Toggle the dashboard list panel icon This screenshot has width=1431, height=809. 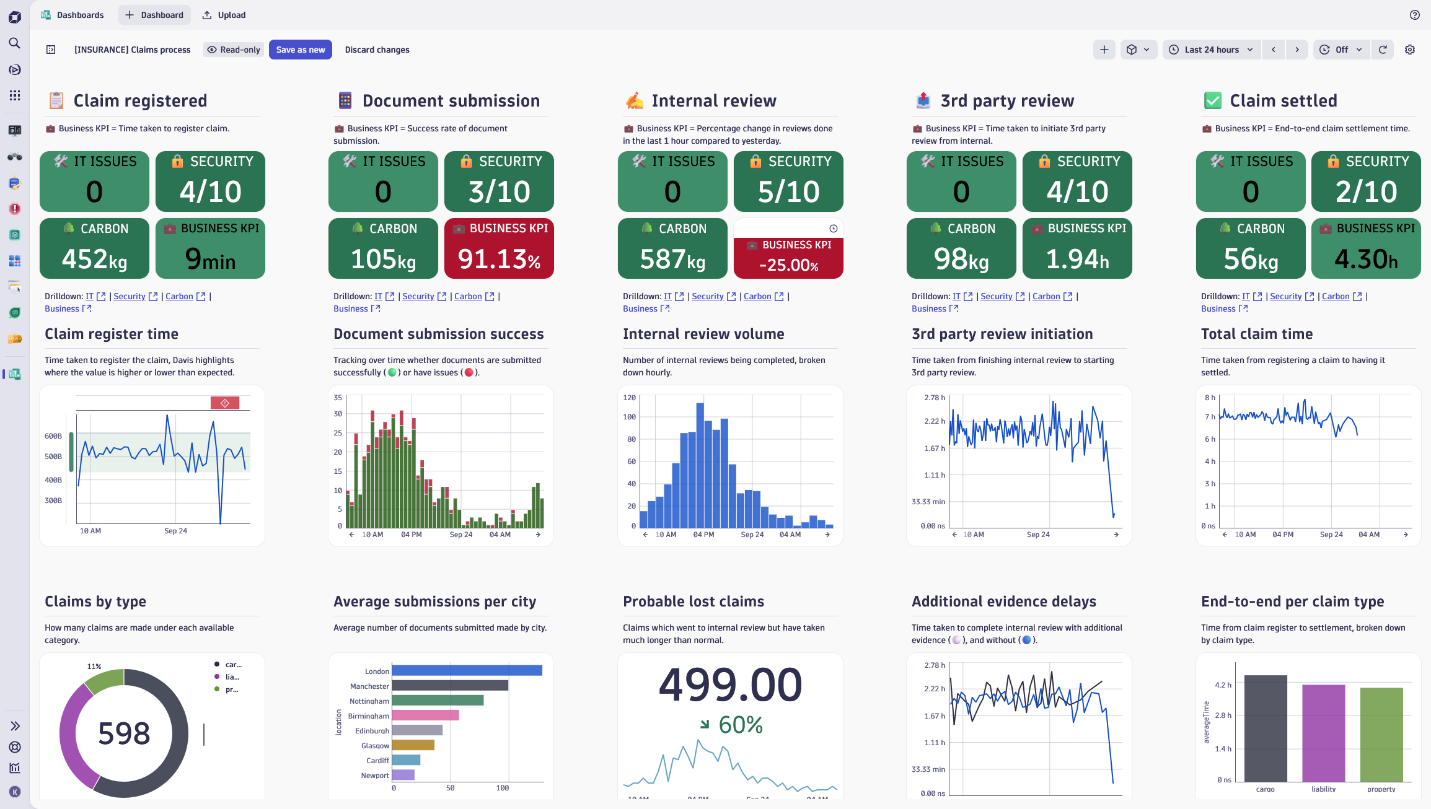(51, 49)
